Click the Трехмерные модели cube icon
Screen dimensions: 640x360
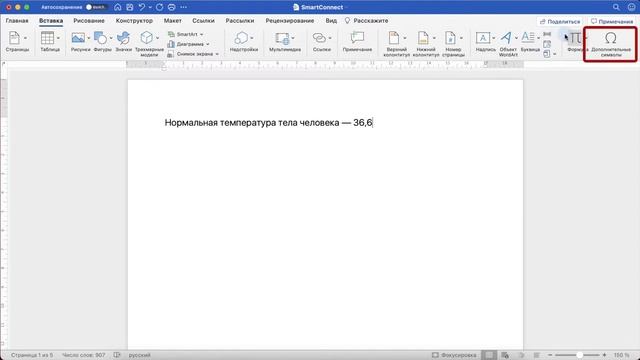point(146,38)
